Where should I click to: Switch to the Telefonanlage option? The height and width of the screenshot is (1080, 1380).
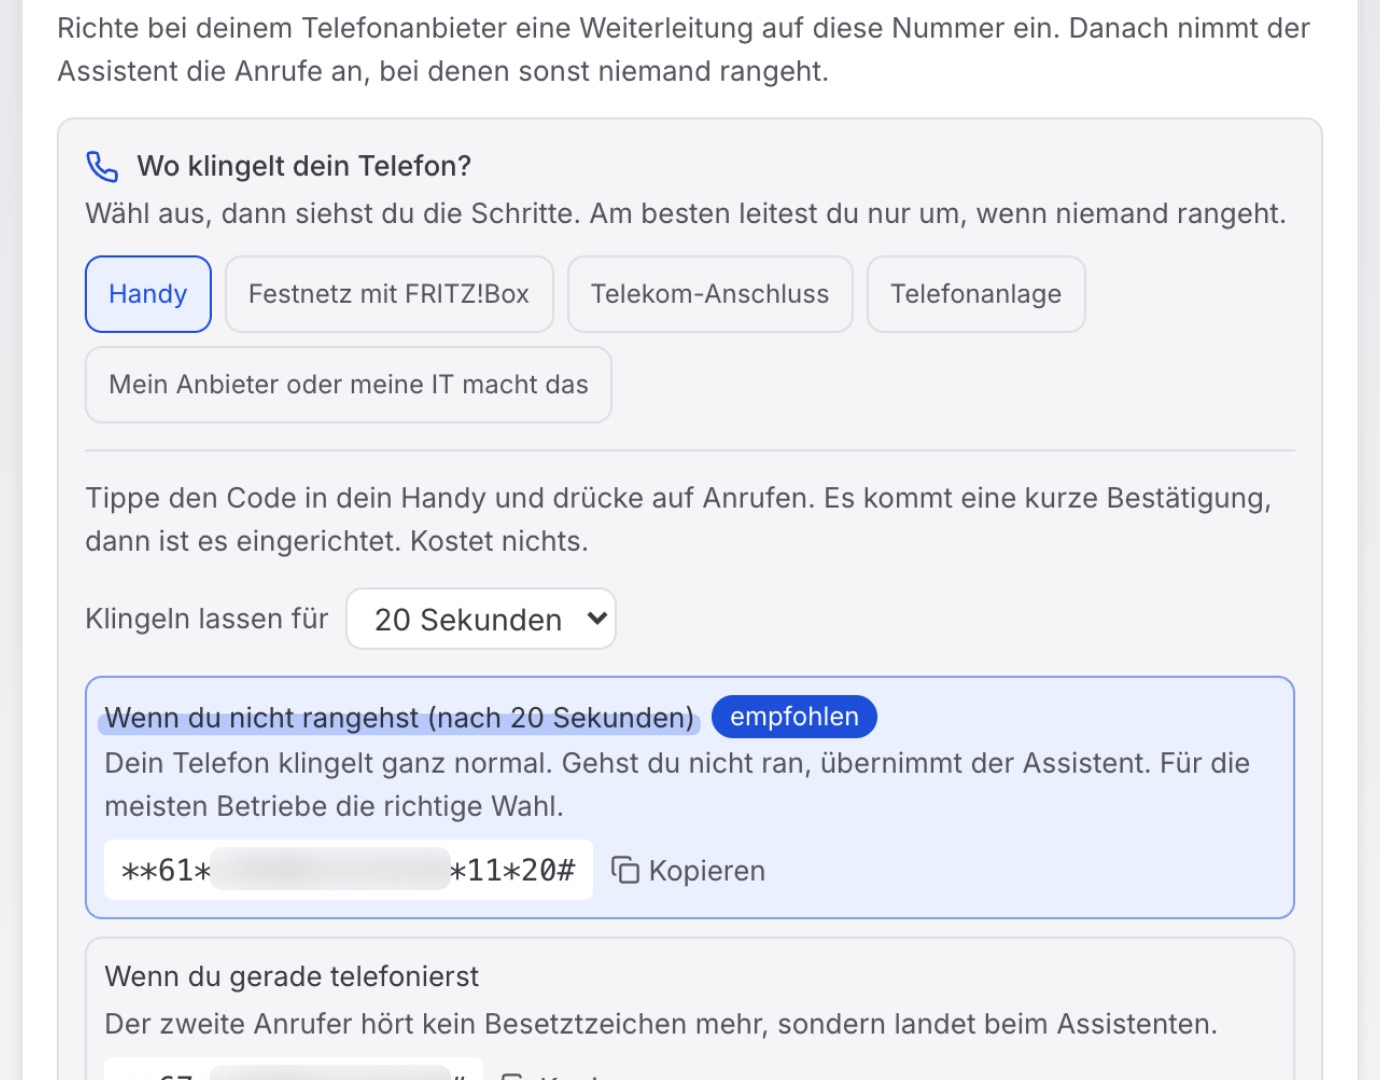pyautogui.click(x=976, y=294)
